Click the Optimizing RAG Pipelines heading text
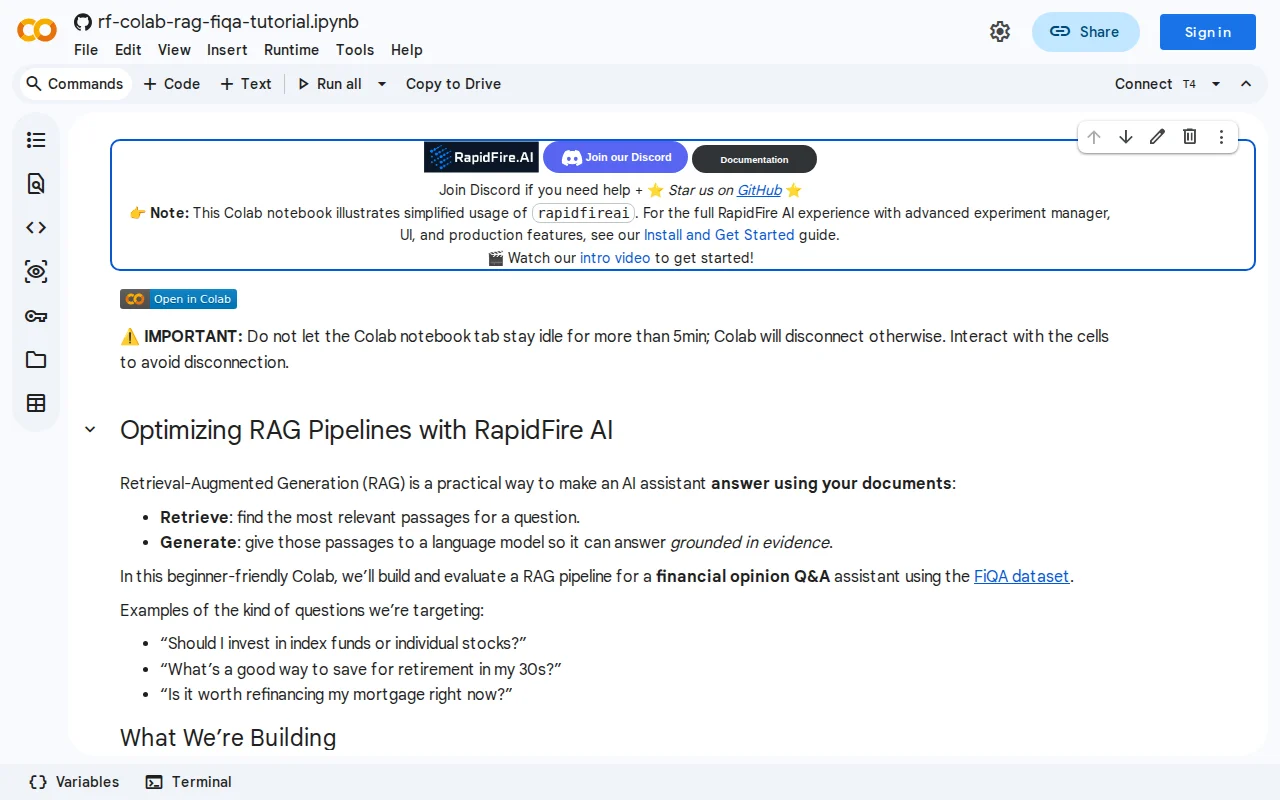 pyautogui.click(x=366, y=430)
